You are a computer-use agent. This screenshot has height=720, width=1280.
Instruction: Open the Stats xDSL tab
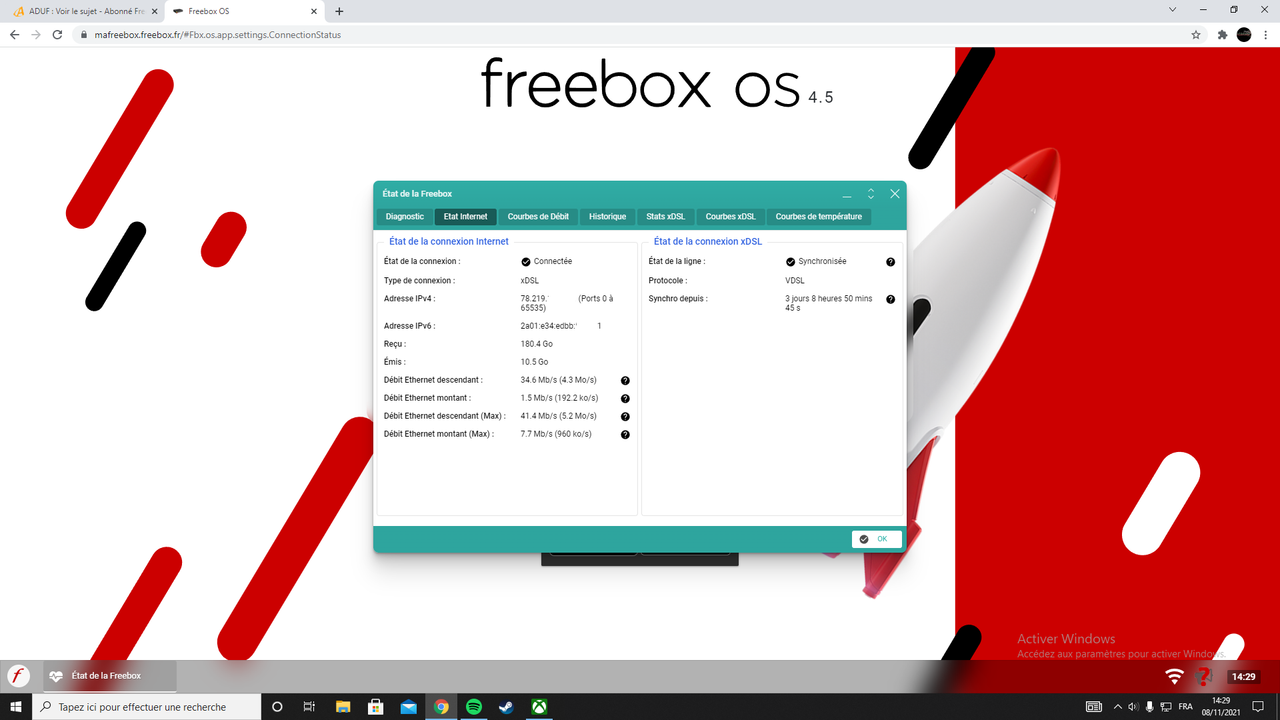tap(666, 217)
